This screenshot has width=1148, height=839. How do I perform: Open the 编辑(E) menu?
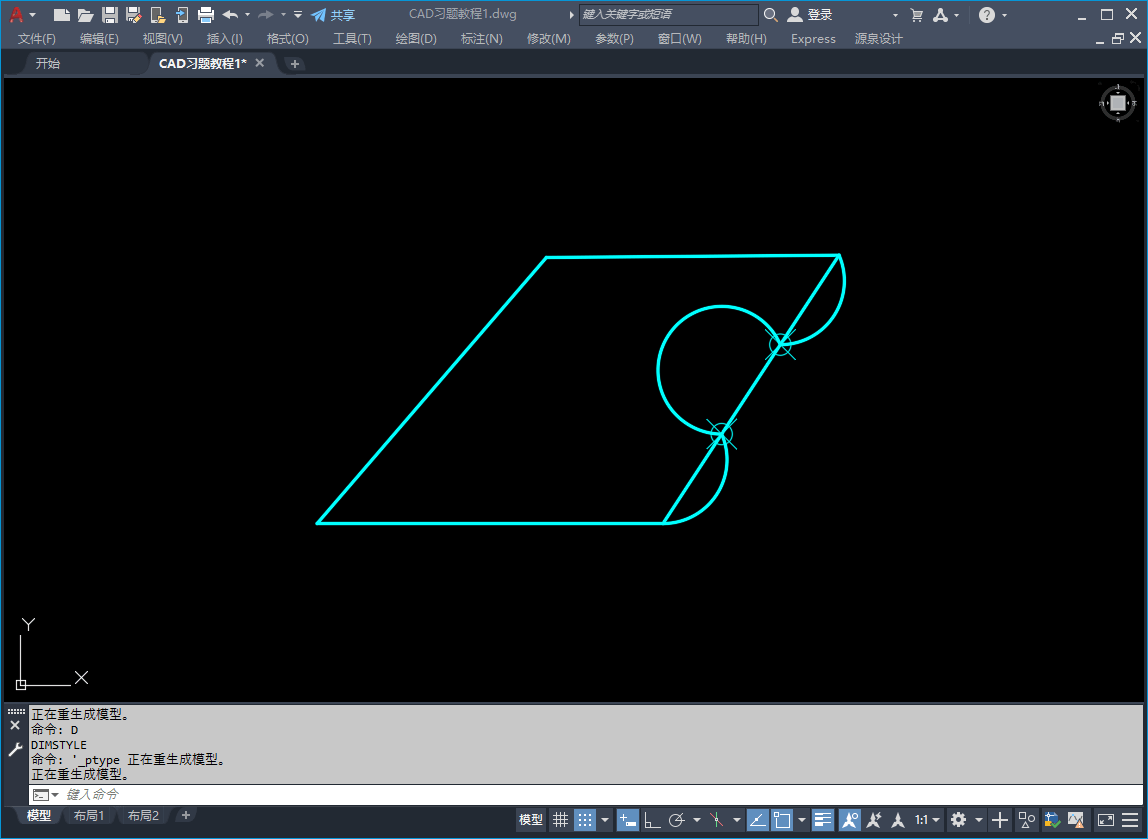(99, 39)
